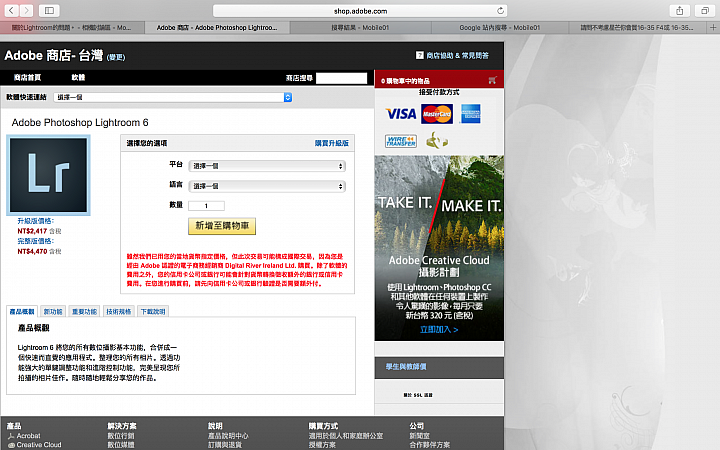Go forward with Safari's forward arrow
Screen dimensions: 720x450
click(27, 10)
